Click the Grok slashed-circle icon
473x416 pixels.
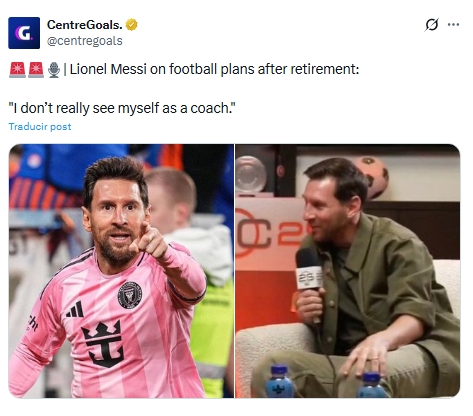(x=432, y=25)
